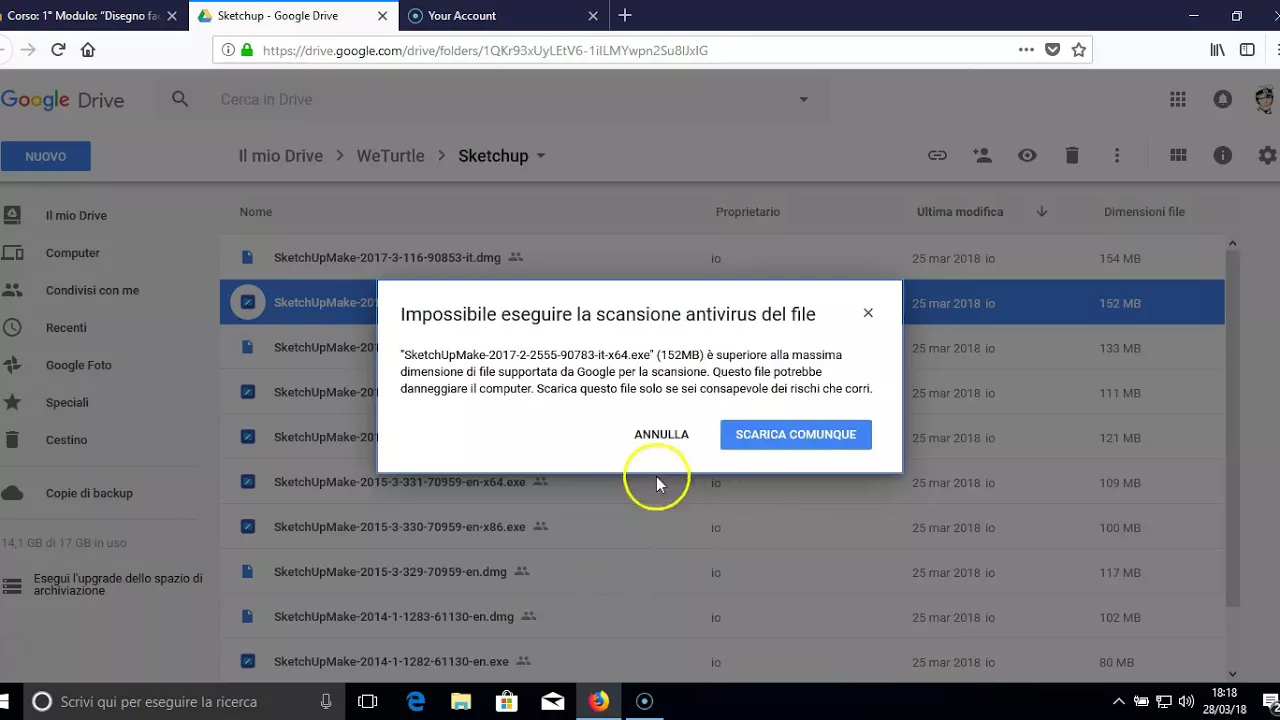Click the Scarica comunque button
The image size is (1280, 720).
tap(796, 434)
